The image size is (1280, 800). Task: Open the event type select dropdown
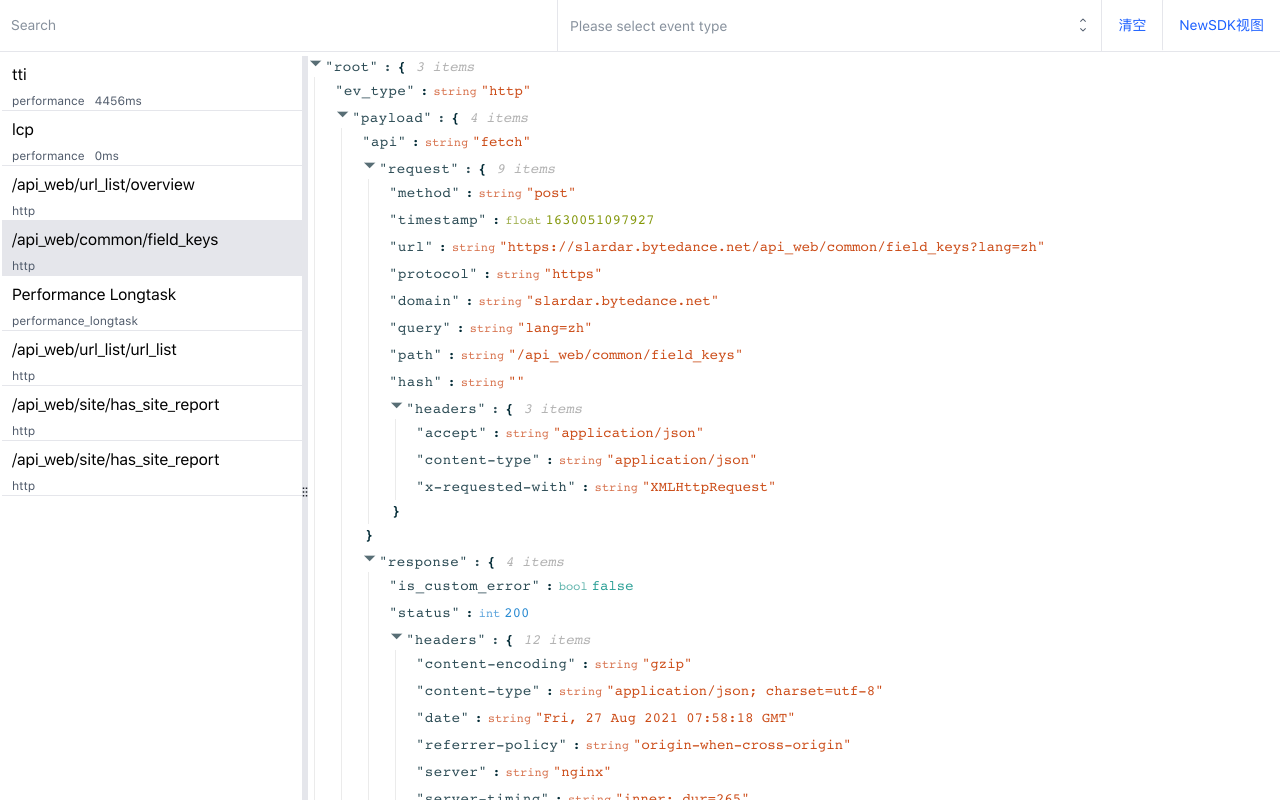(820, 26)
